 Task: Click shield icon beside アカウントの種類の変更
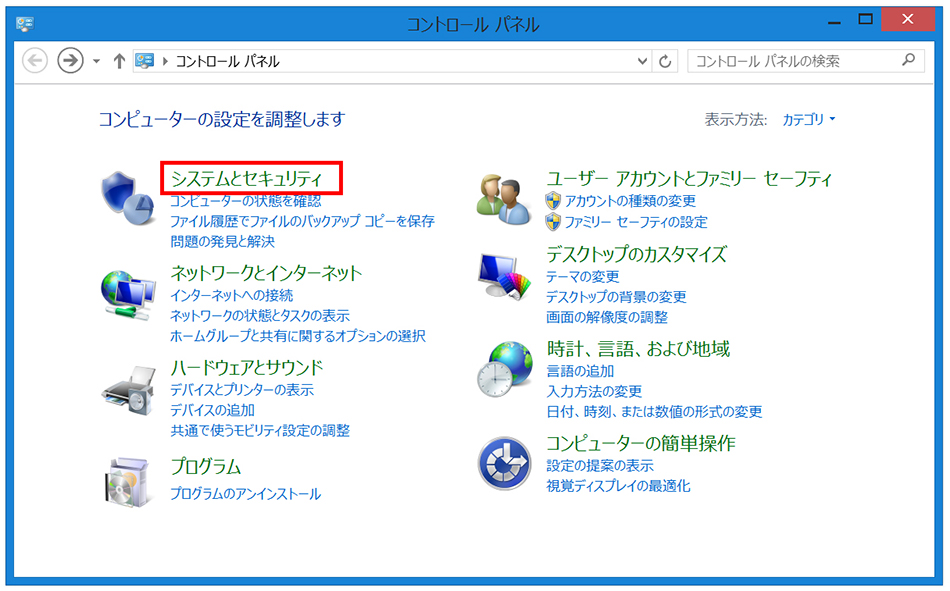tap(553, 201)
